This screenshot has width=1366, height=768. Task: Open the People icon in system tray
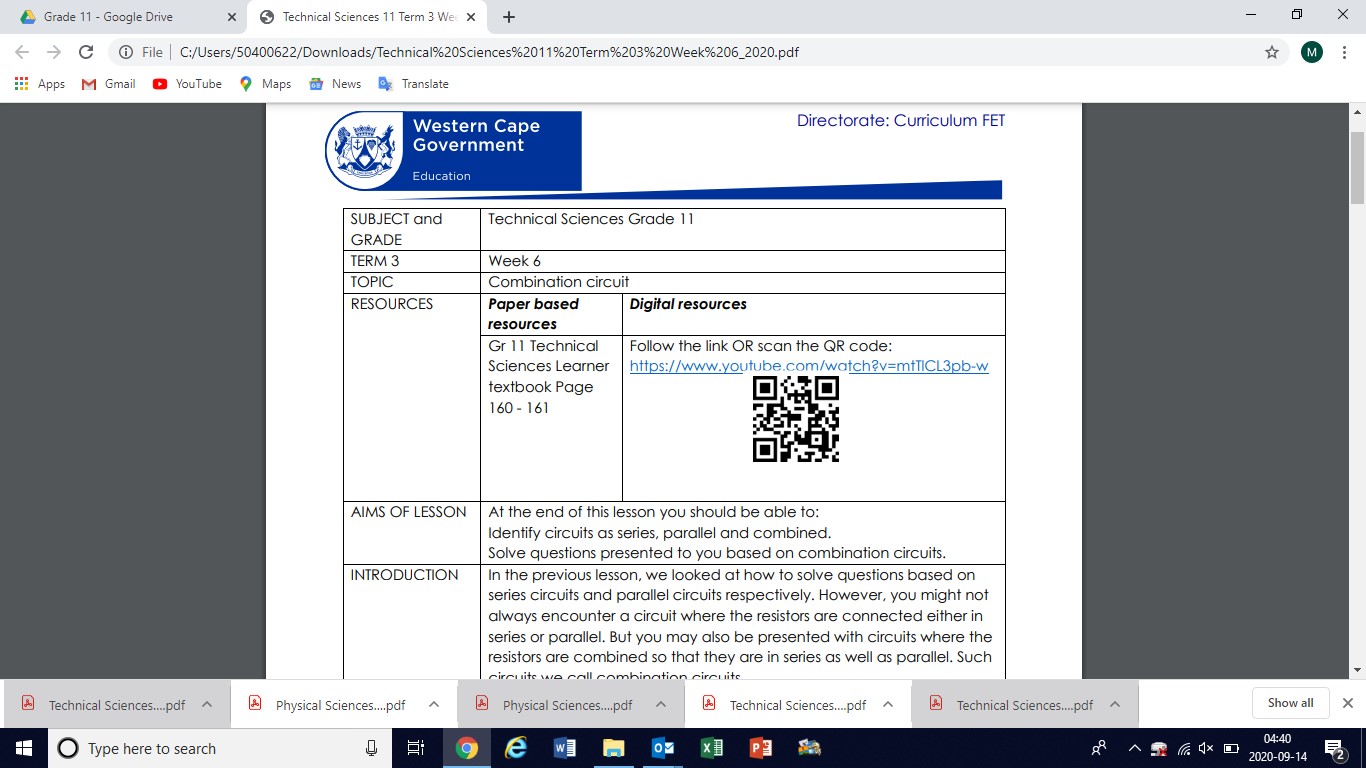tap(1099, 748)
